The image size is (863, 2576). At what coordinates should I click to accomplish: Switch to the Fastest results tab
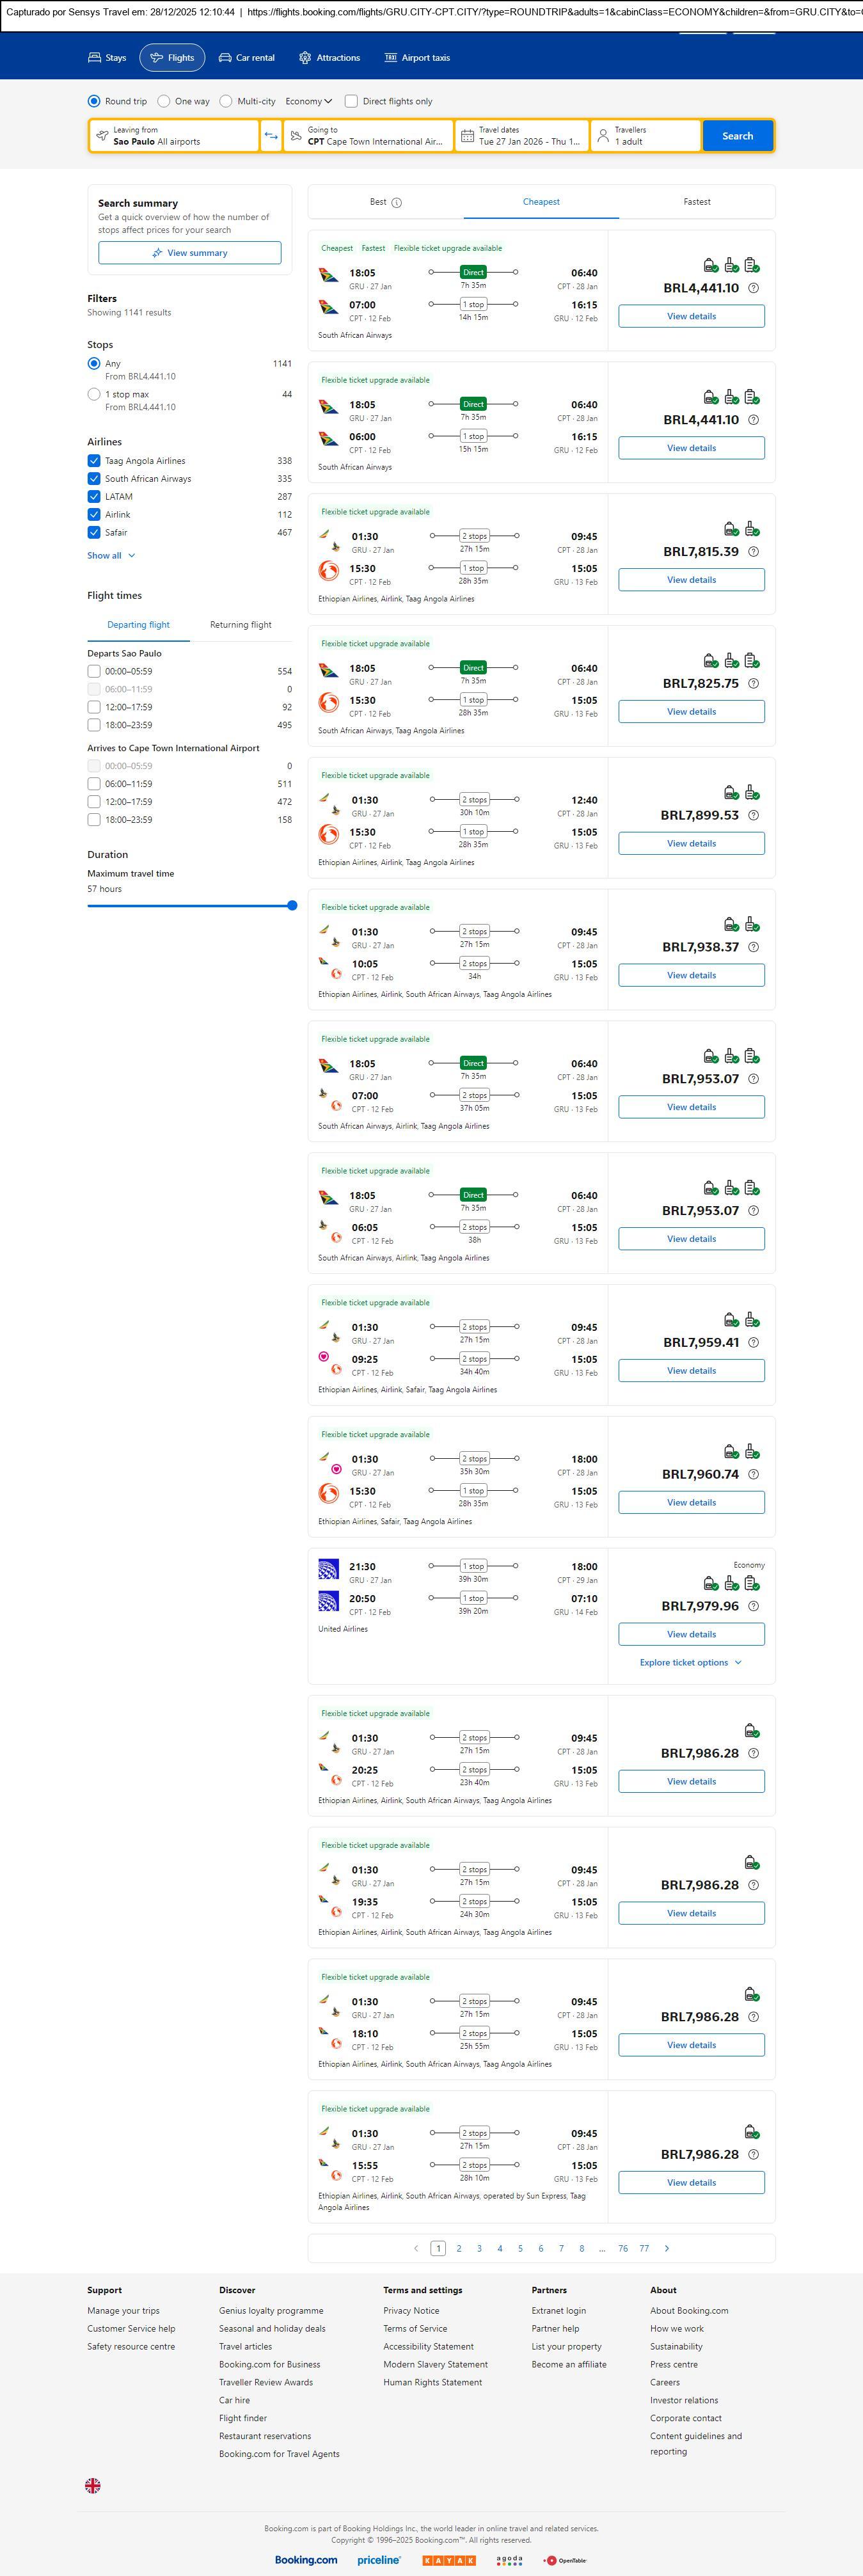[697, 202]
